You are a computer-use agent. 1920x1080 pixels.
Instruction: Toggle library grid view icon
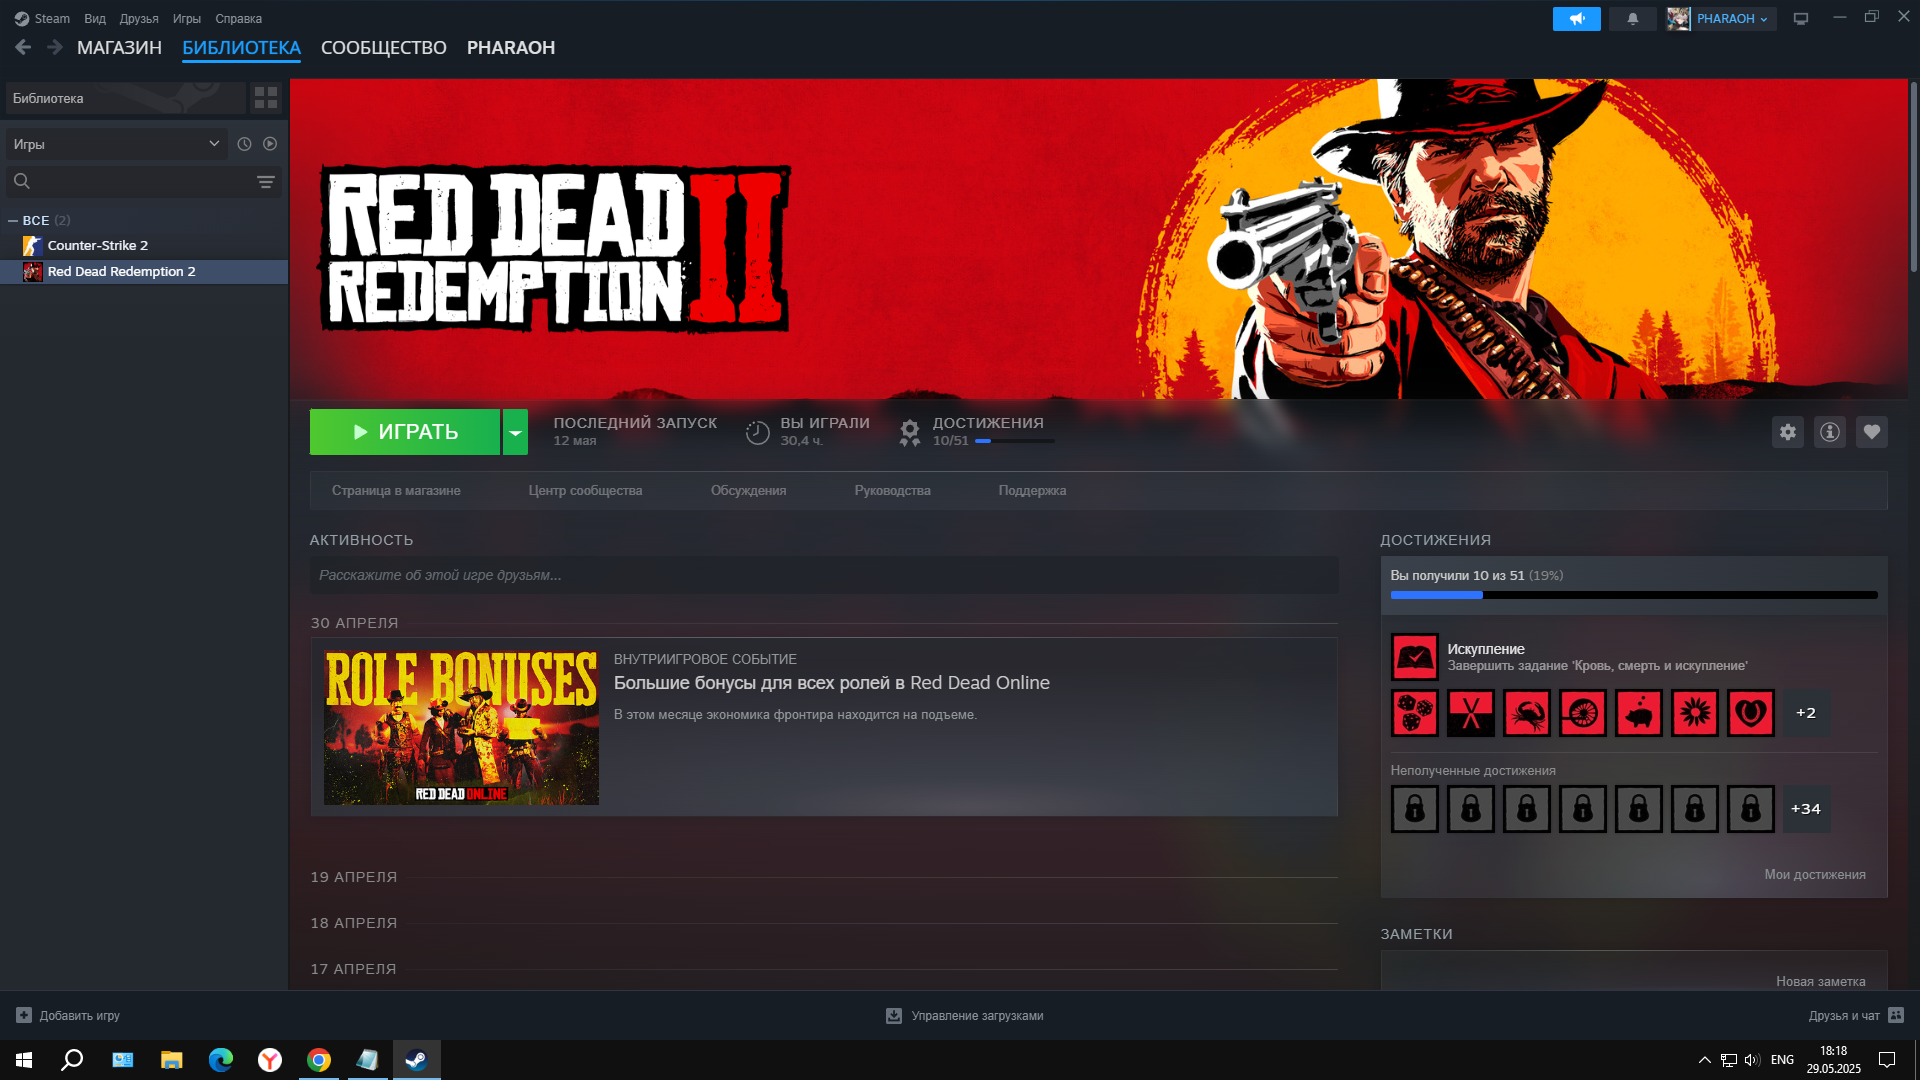coord(266,98)
